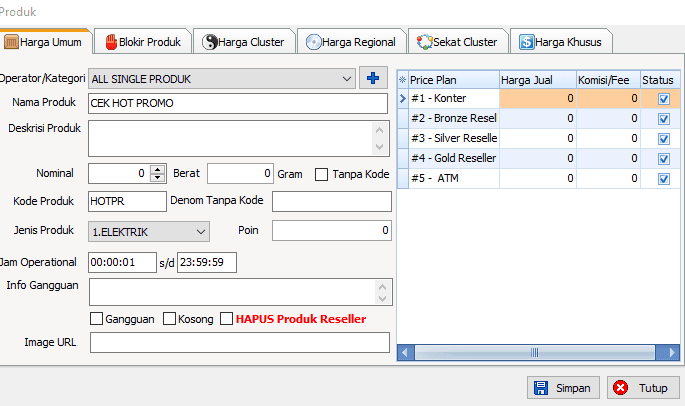This screenshot has height=406, width=685.
Task: Click the price grid horizontal scrollbar
Action: (x=538, y=351)
